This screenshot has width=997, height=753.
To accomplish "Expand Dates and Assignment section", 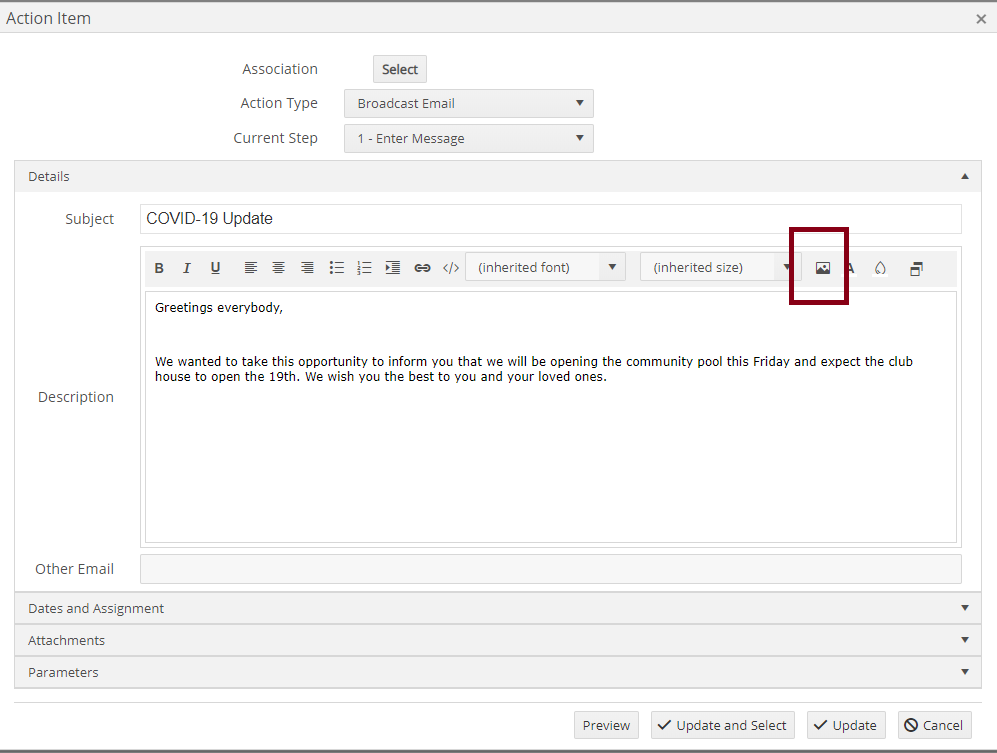I will click(x=498, y=608).
